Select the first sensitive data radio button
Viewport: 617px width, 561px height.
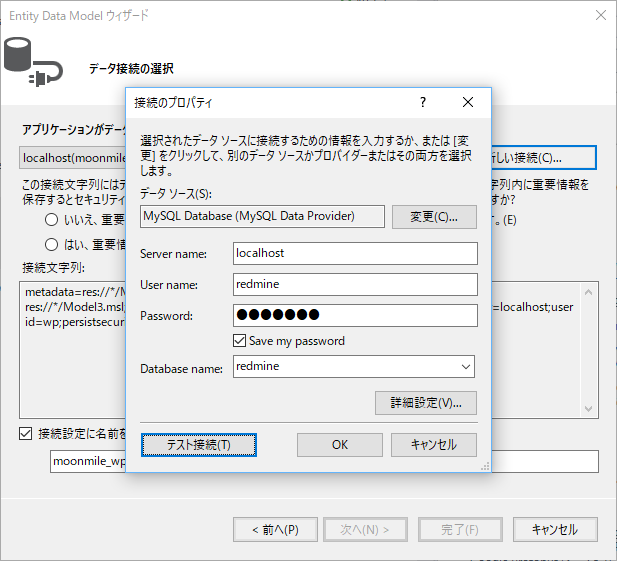(x=51, y=220)
